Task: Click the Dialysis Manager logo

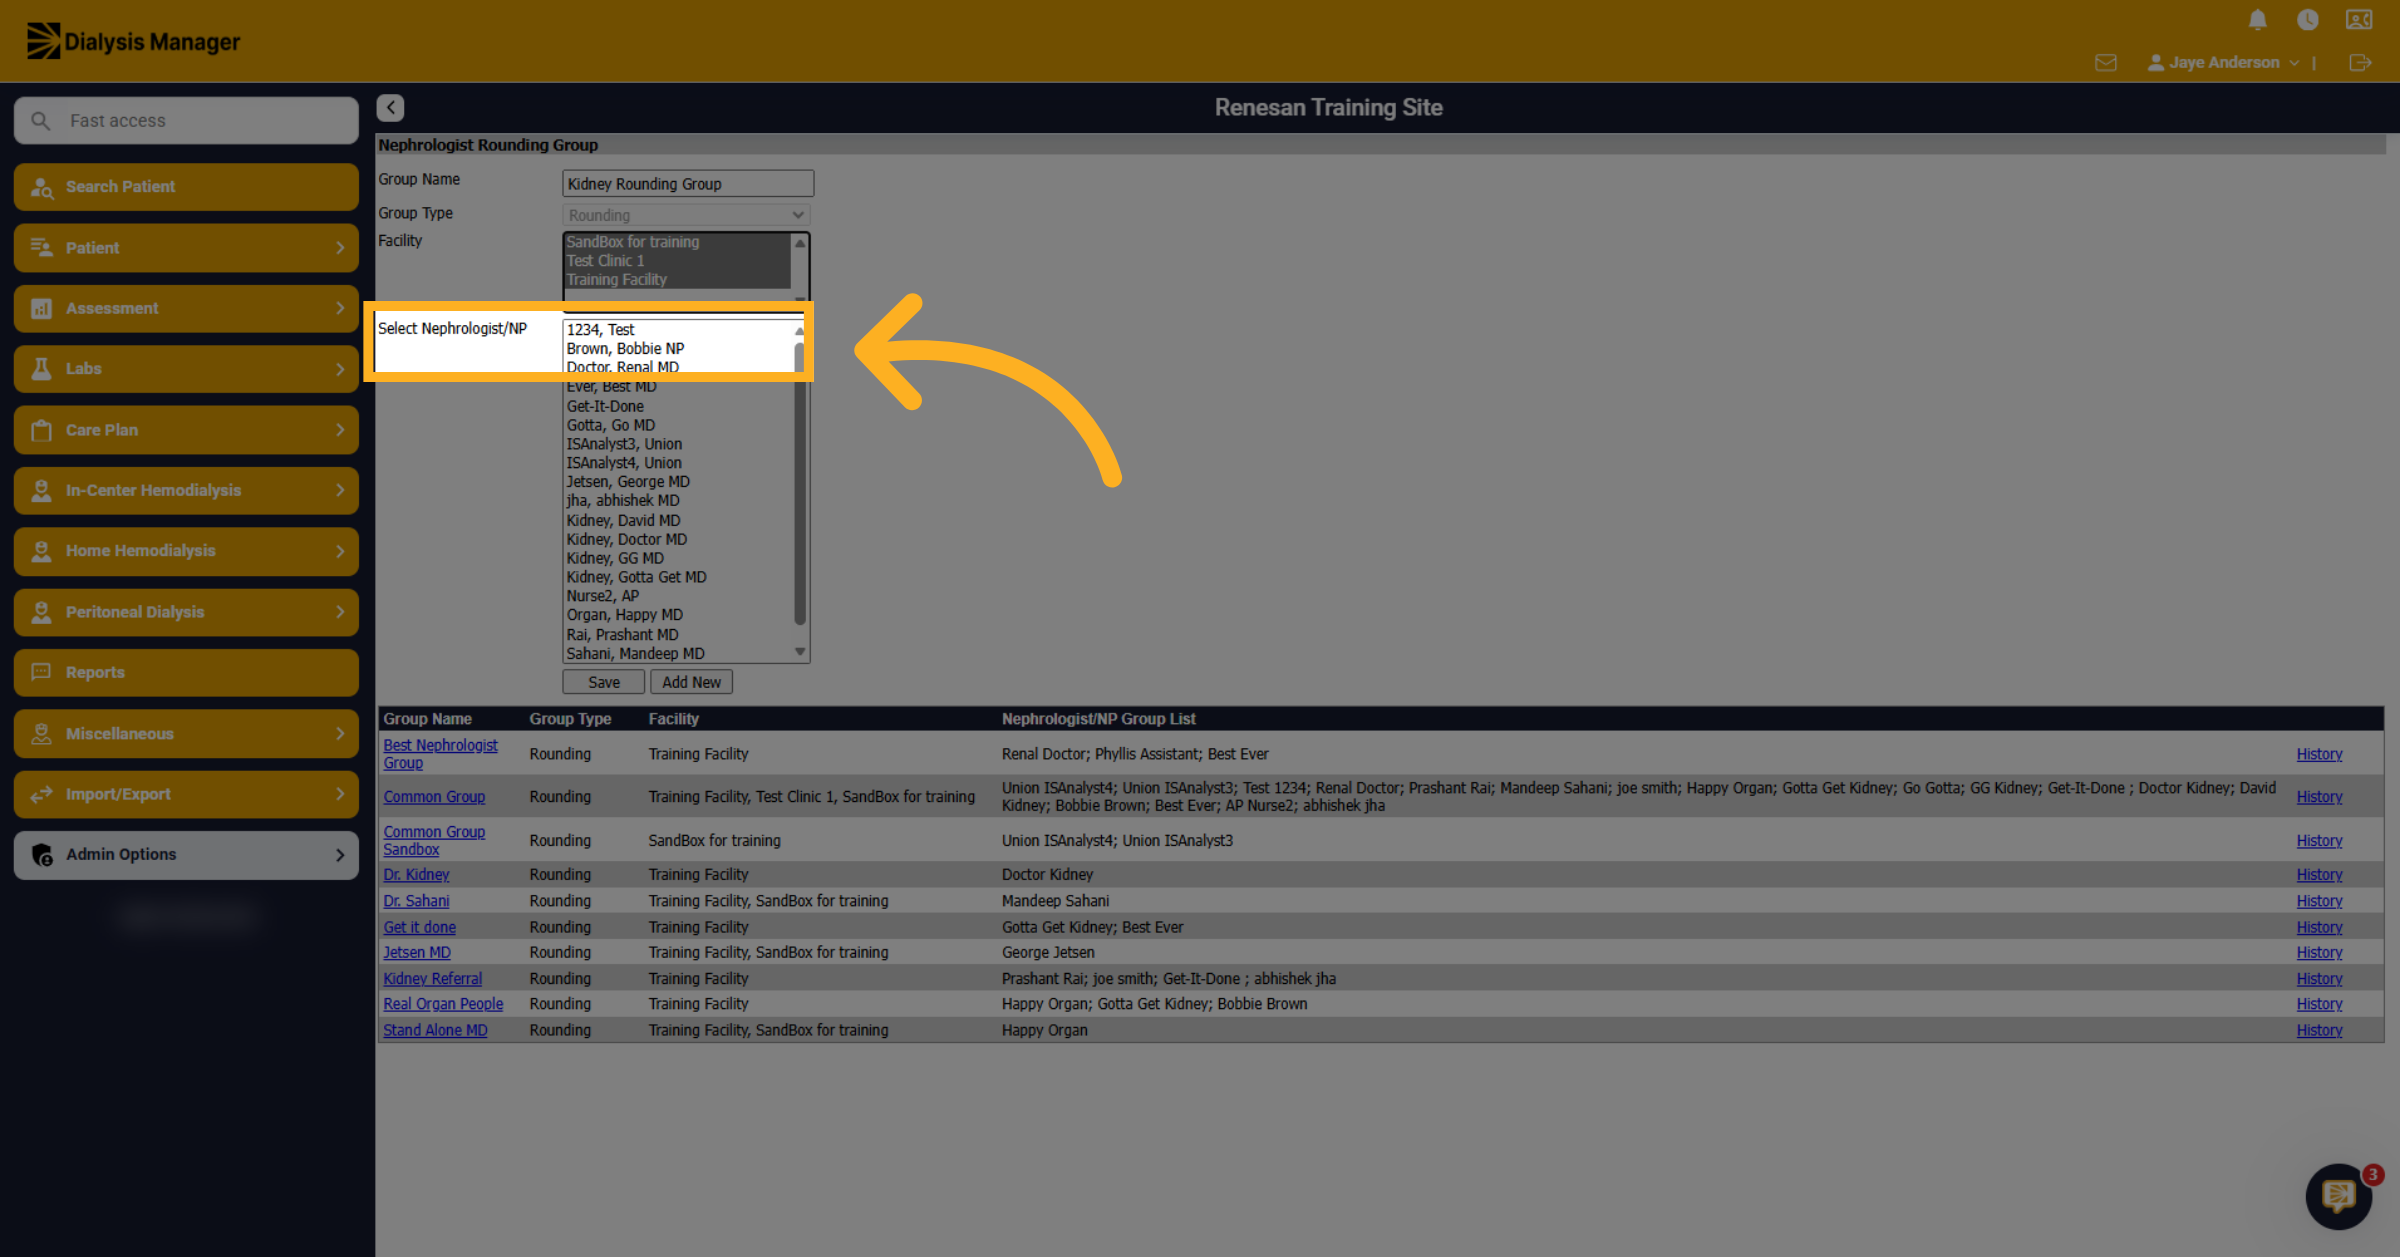Action: coord(133,41)
